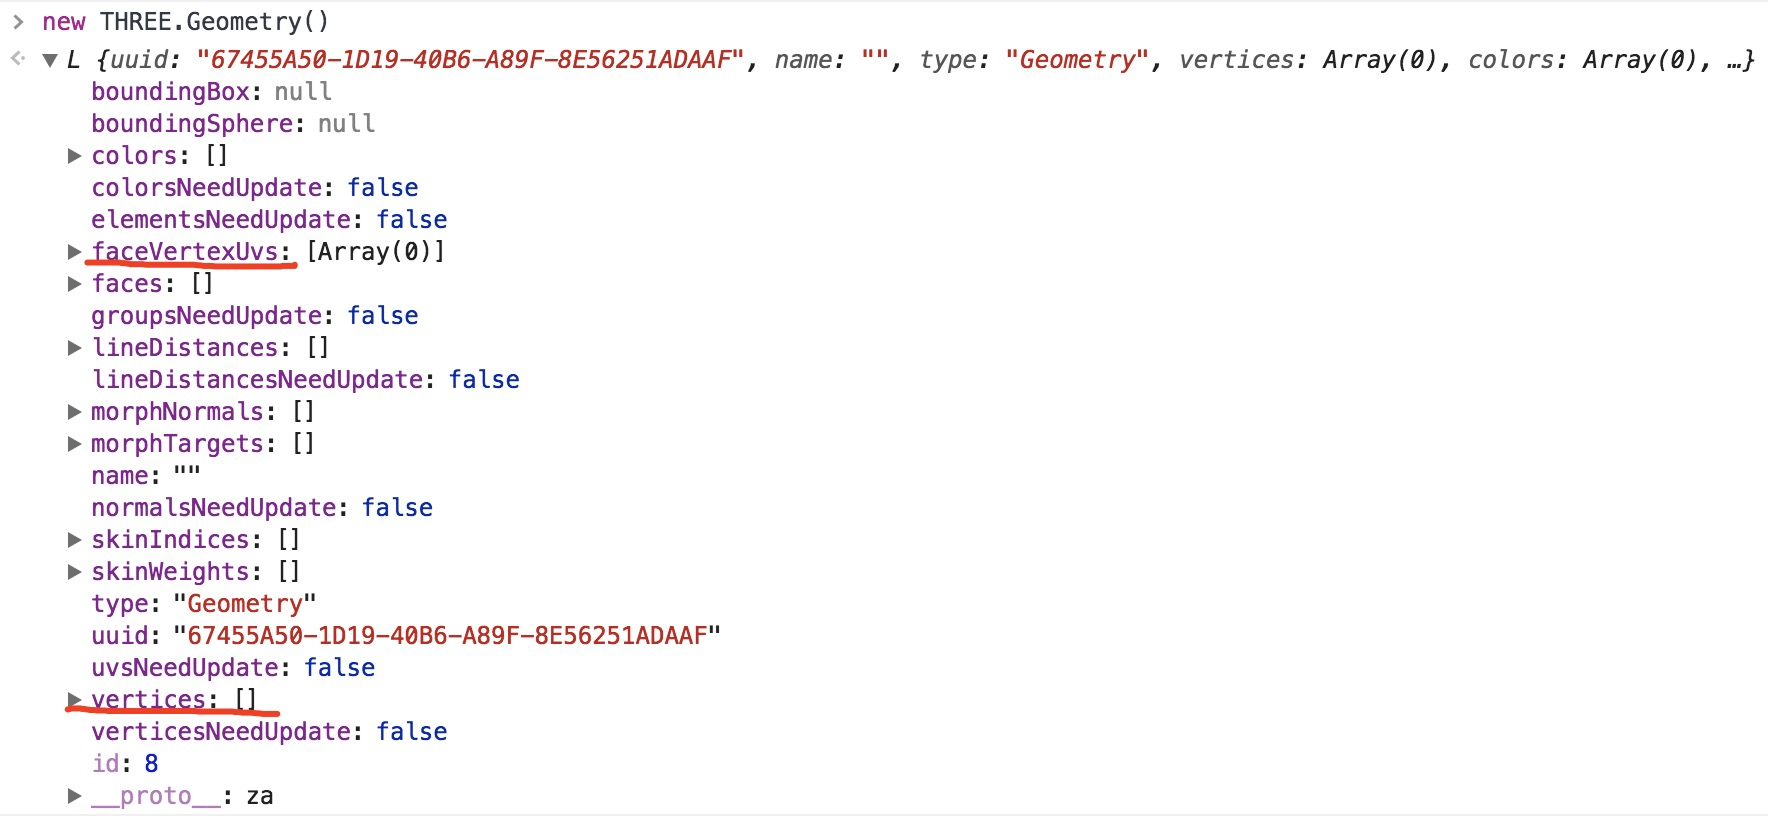This screenshot has height=828, width=1768.
Task: Expand the vertices array
Action: coord(74,699)
